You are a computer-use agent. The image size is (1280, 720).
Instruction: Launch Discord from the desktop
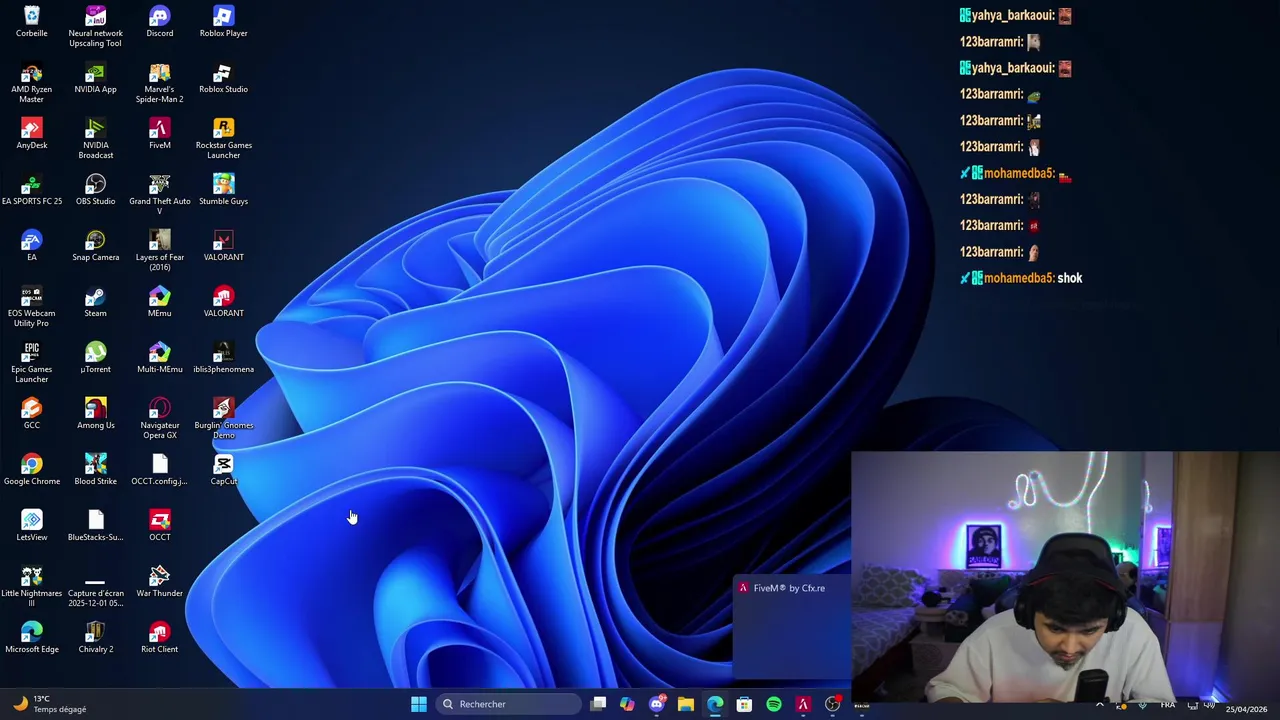159,23
